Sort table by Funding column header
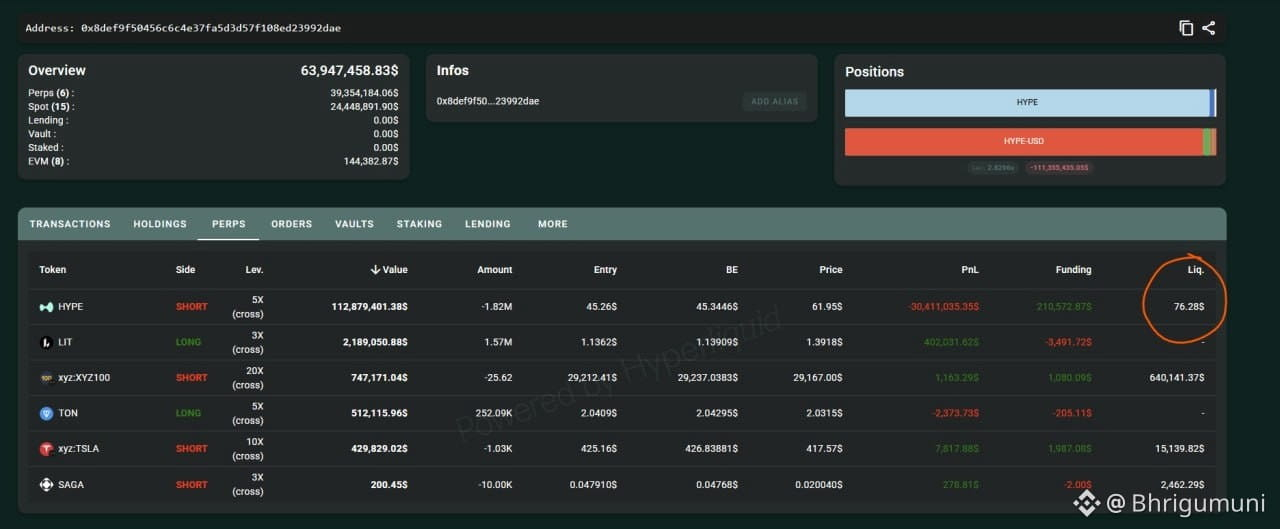 (1073, 270)
